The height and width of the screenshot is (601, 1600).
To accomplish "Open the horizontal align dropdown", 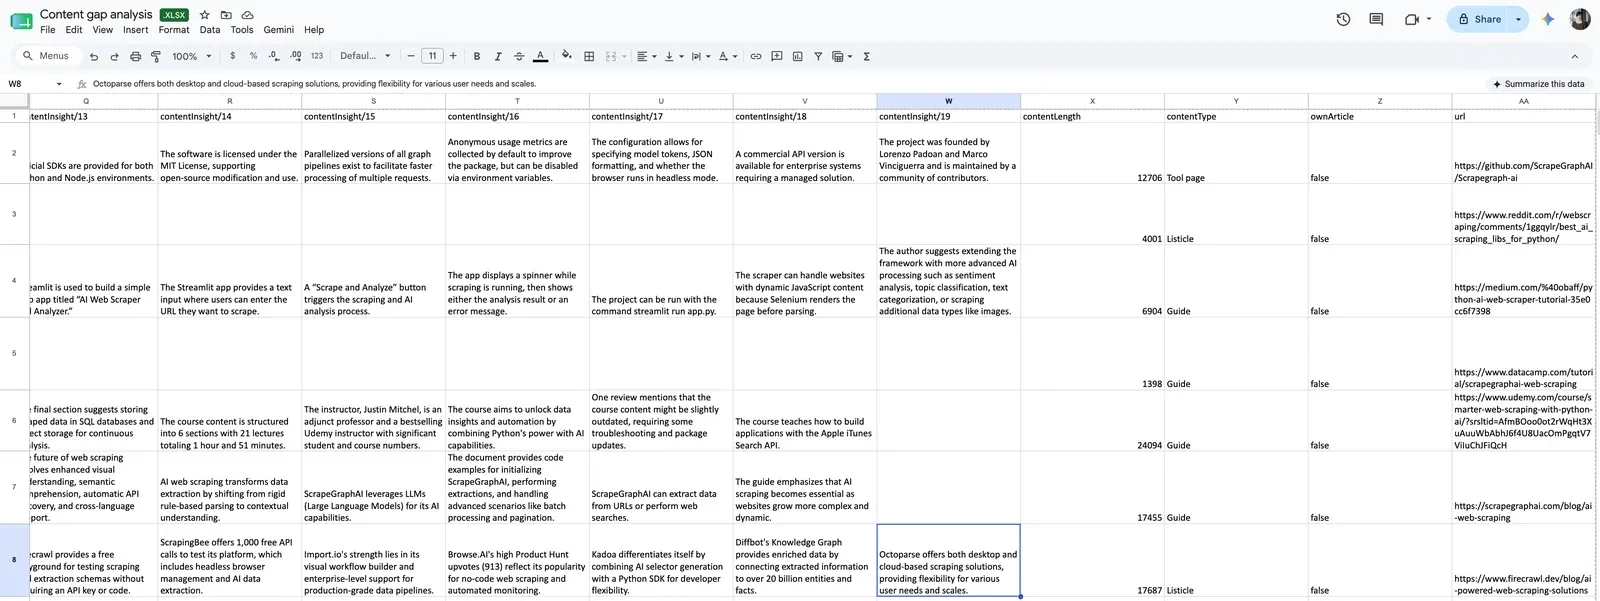I will [x=647, y=56].
